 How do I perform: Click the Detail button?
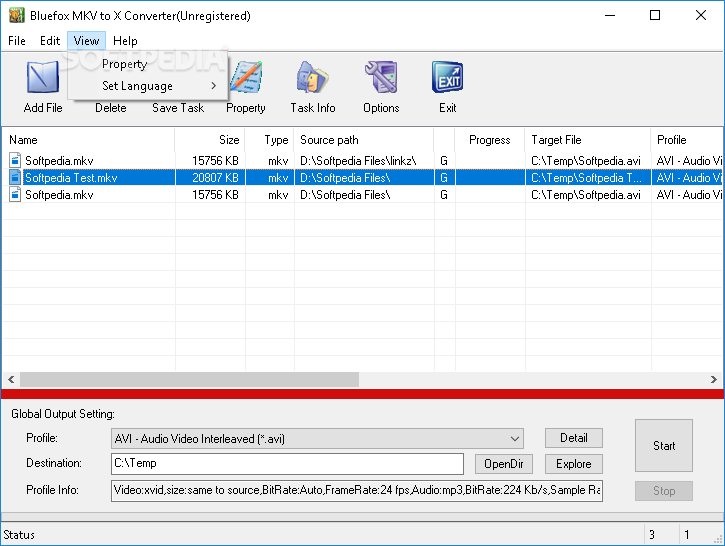(x=574, y=438)
